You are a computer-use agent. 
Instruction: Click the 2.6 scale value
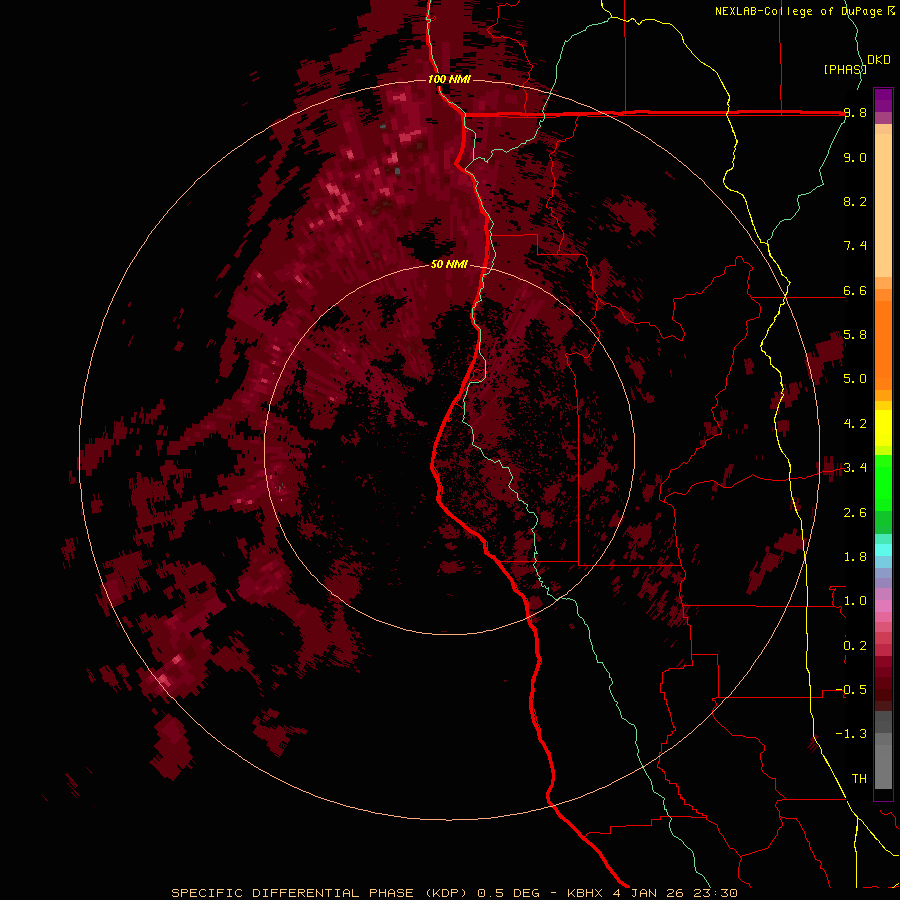[x=855, y=513]
